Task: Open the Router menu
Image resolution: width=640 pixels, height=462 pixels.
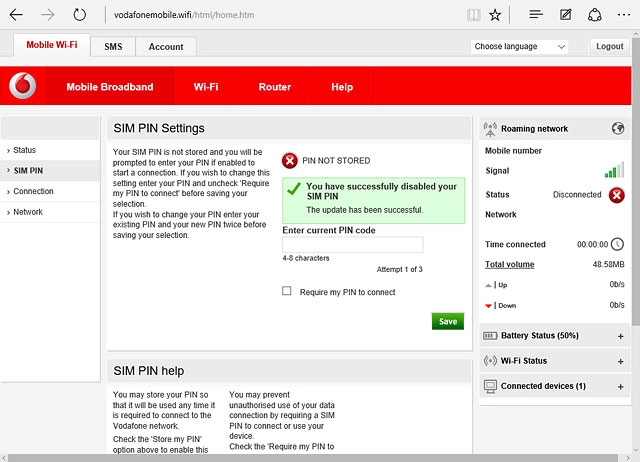Action: (x=274, y=87)
